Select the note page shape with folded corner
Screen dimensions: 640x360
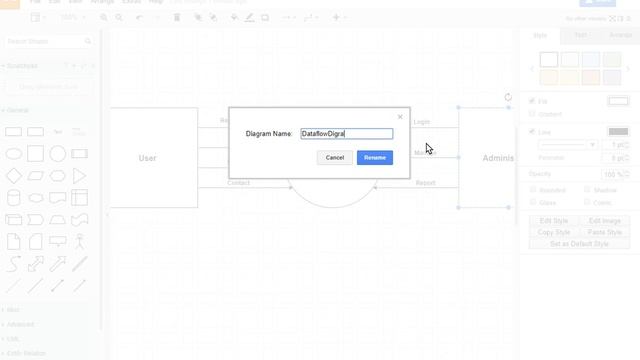[x=13, y=241]
